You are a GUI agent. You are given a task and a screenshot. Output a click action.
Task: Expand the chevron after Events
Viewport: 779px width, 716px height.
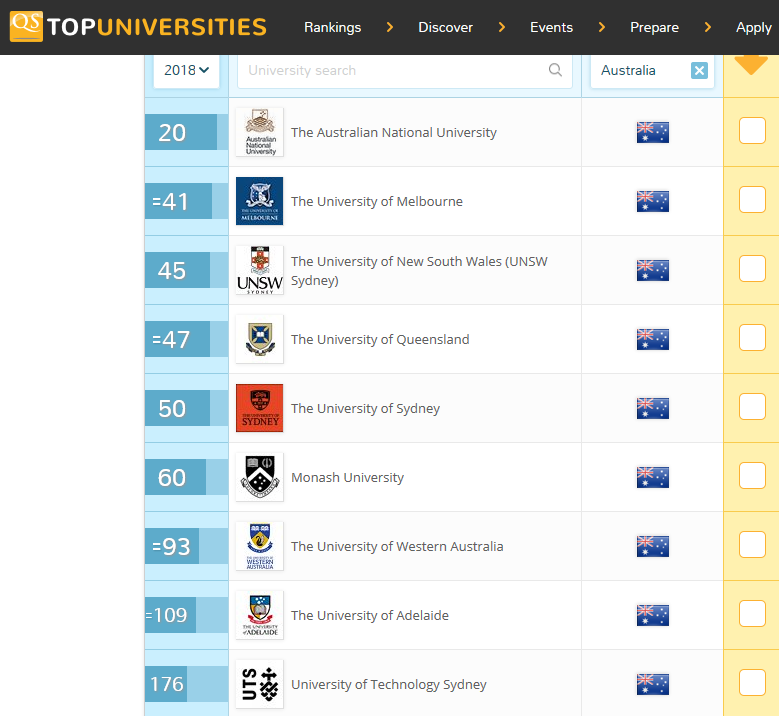coord(602,27)
